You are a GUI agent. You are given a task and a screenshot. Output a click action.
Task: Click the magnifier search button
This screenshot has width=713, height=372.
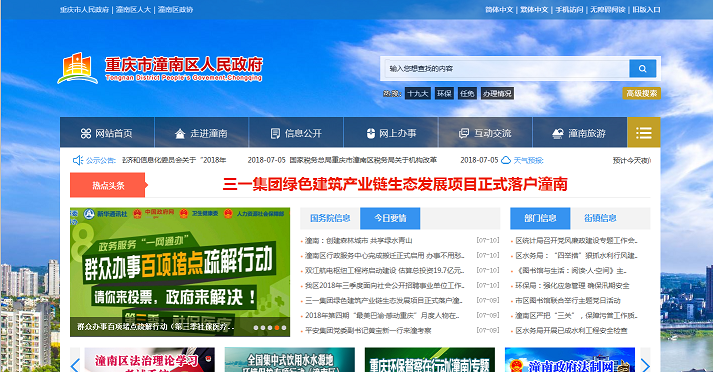click(x=642, y=69)
